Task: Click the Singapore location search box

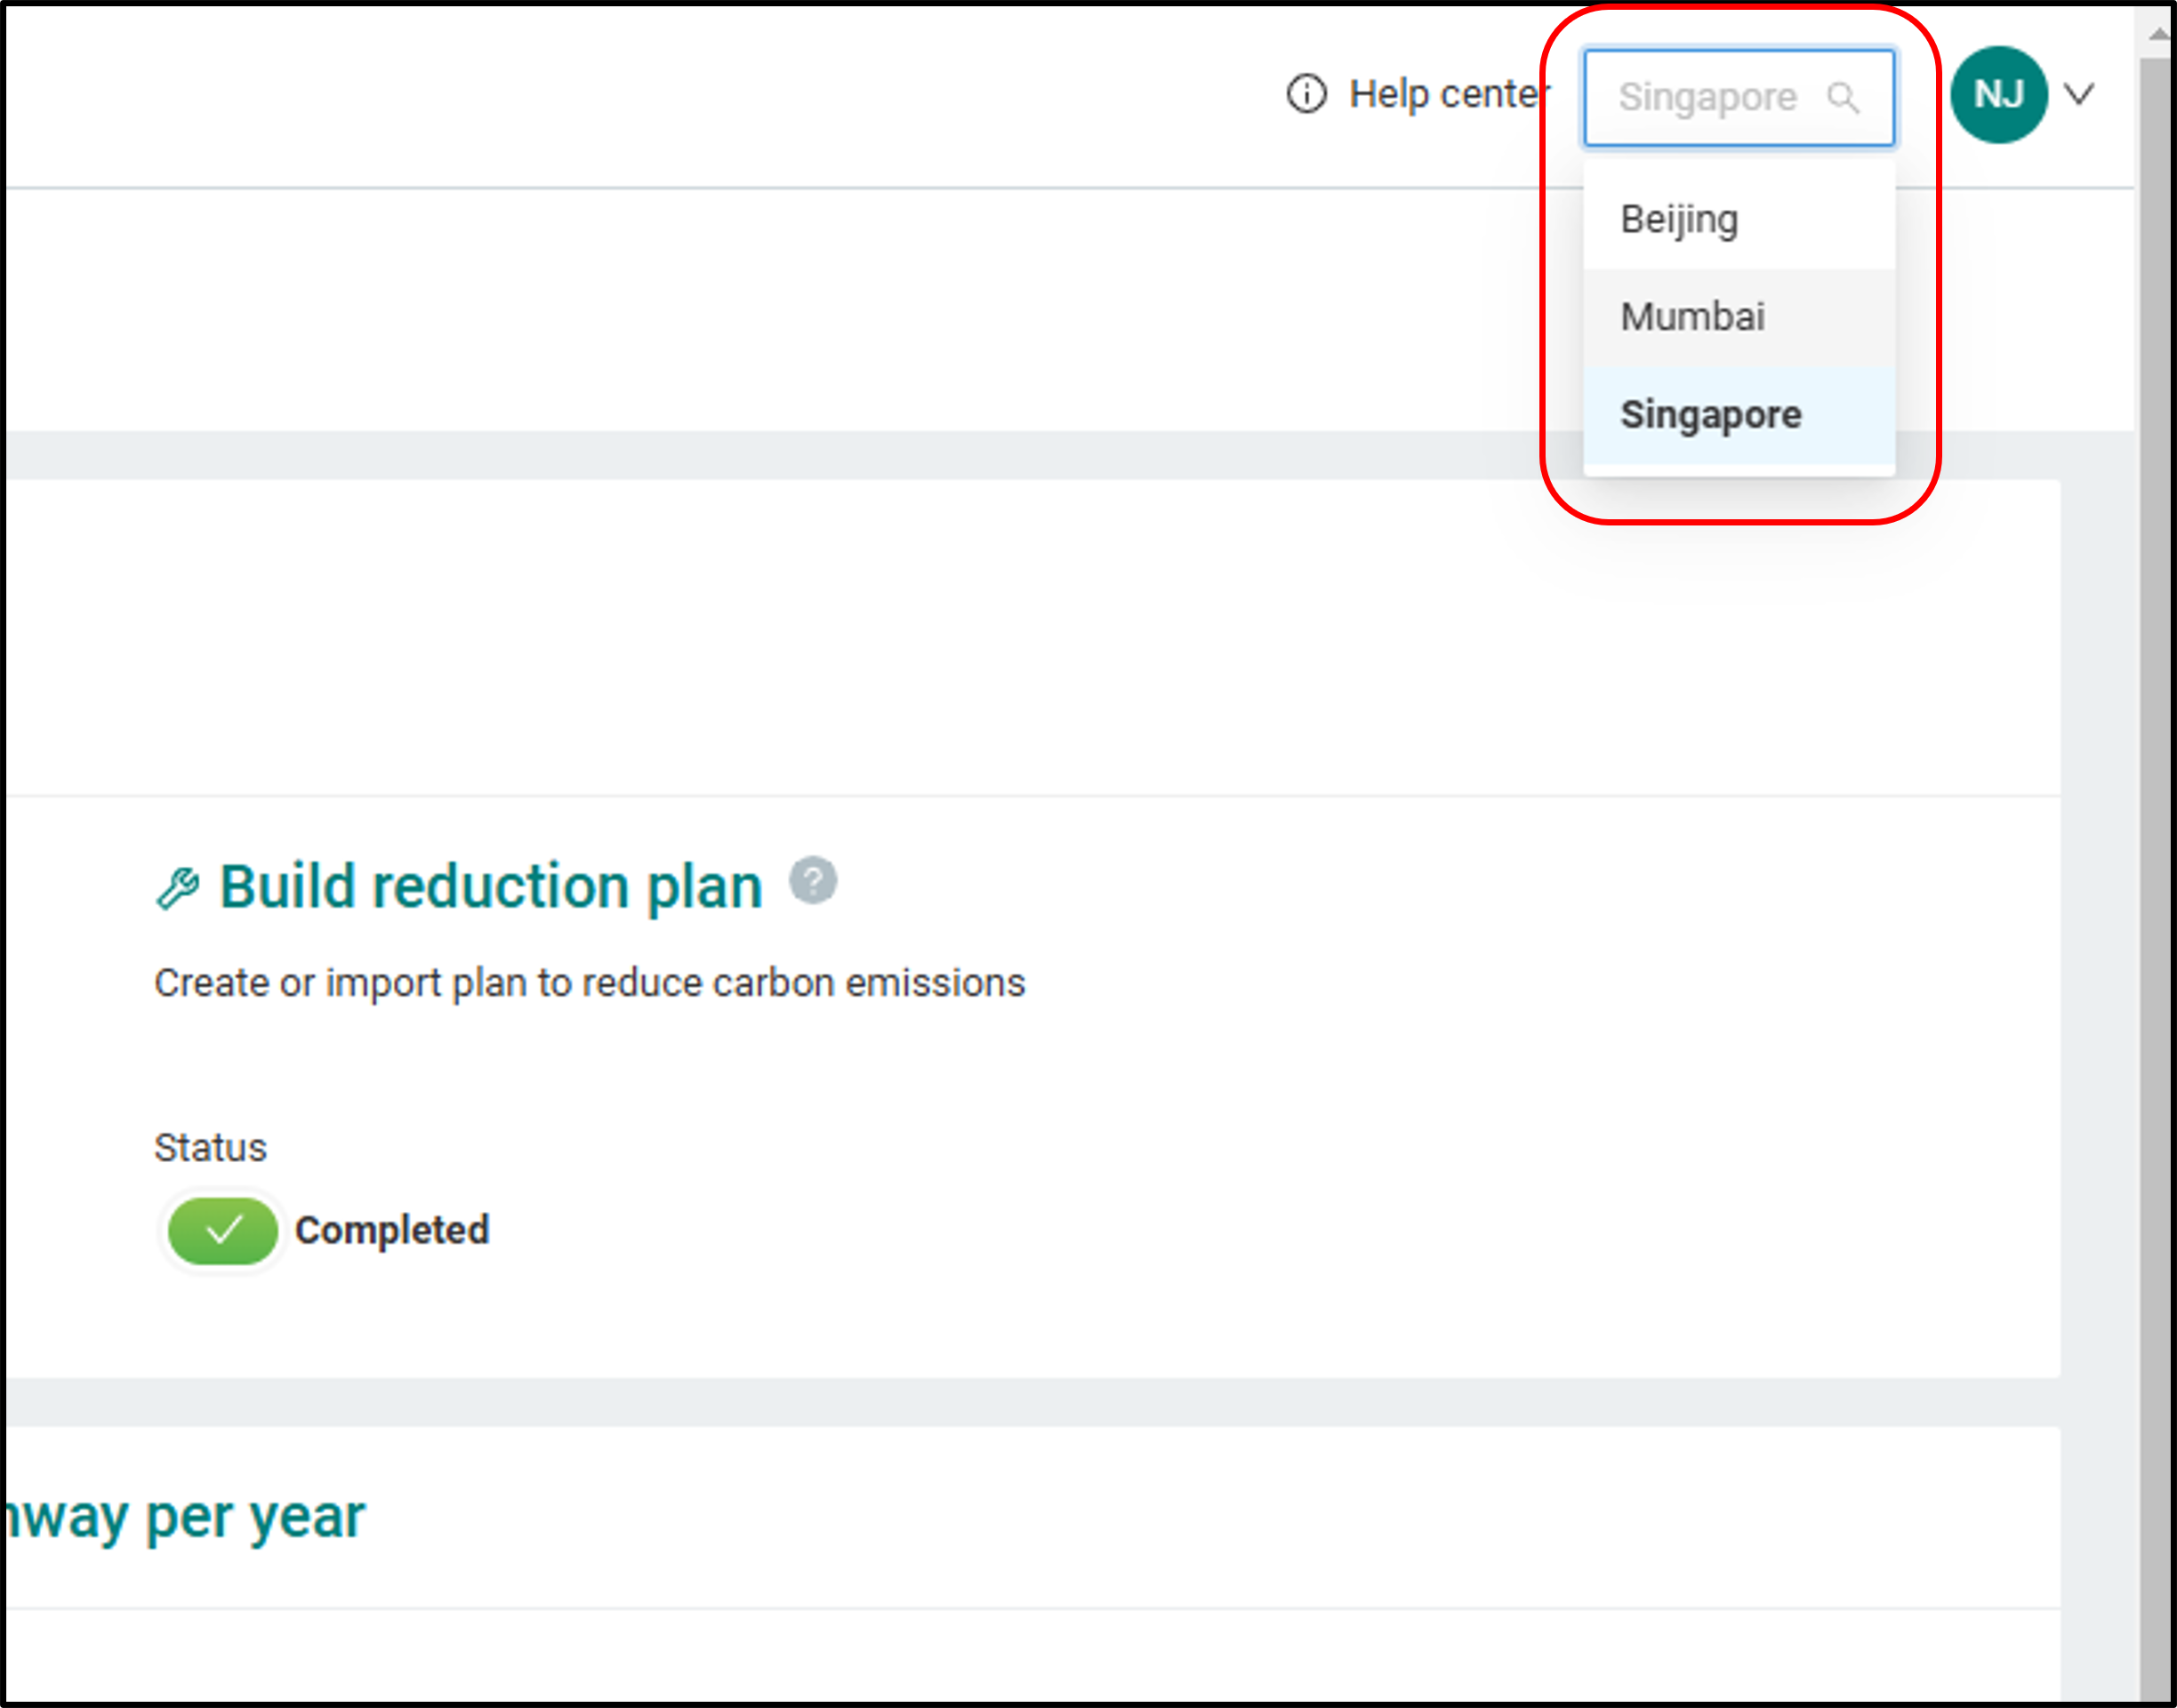Action: coord(1738,98)
